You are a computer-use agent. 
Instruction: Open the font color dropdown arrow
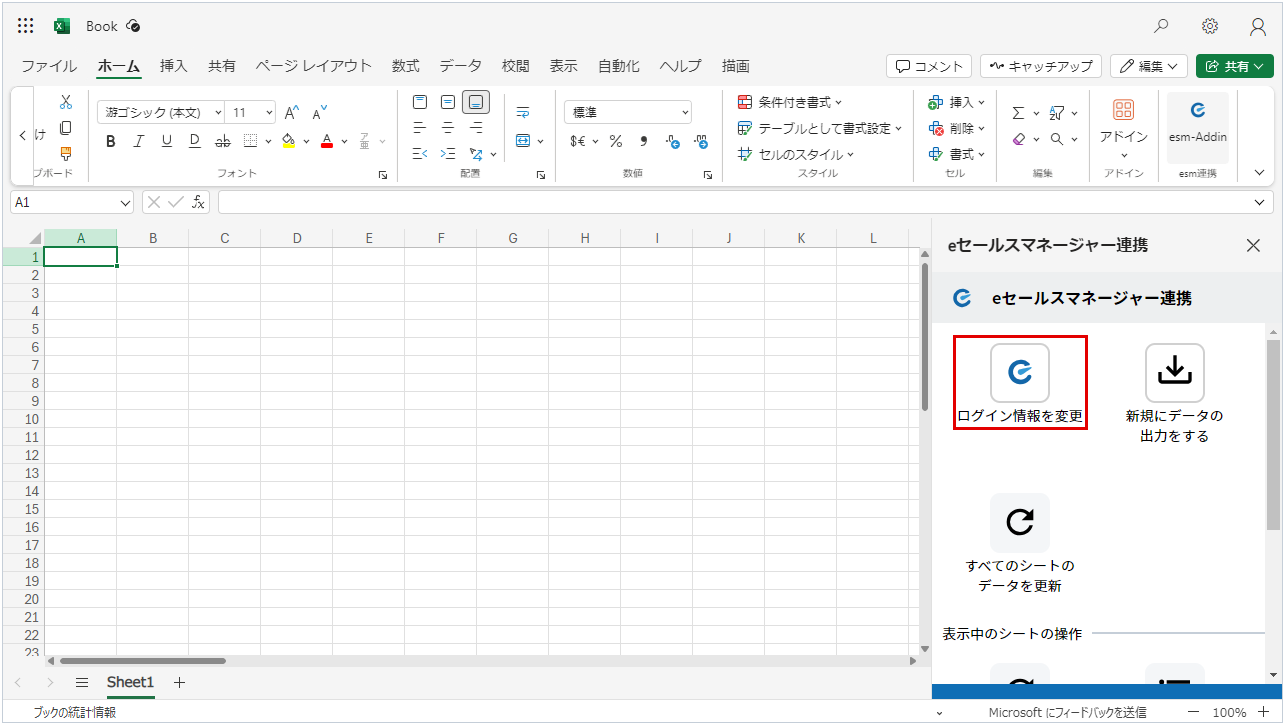pyautogui.click(x=344, y=141)
